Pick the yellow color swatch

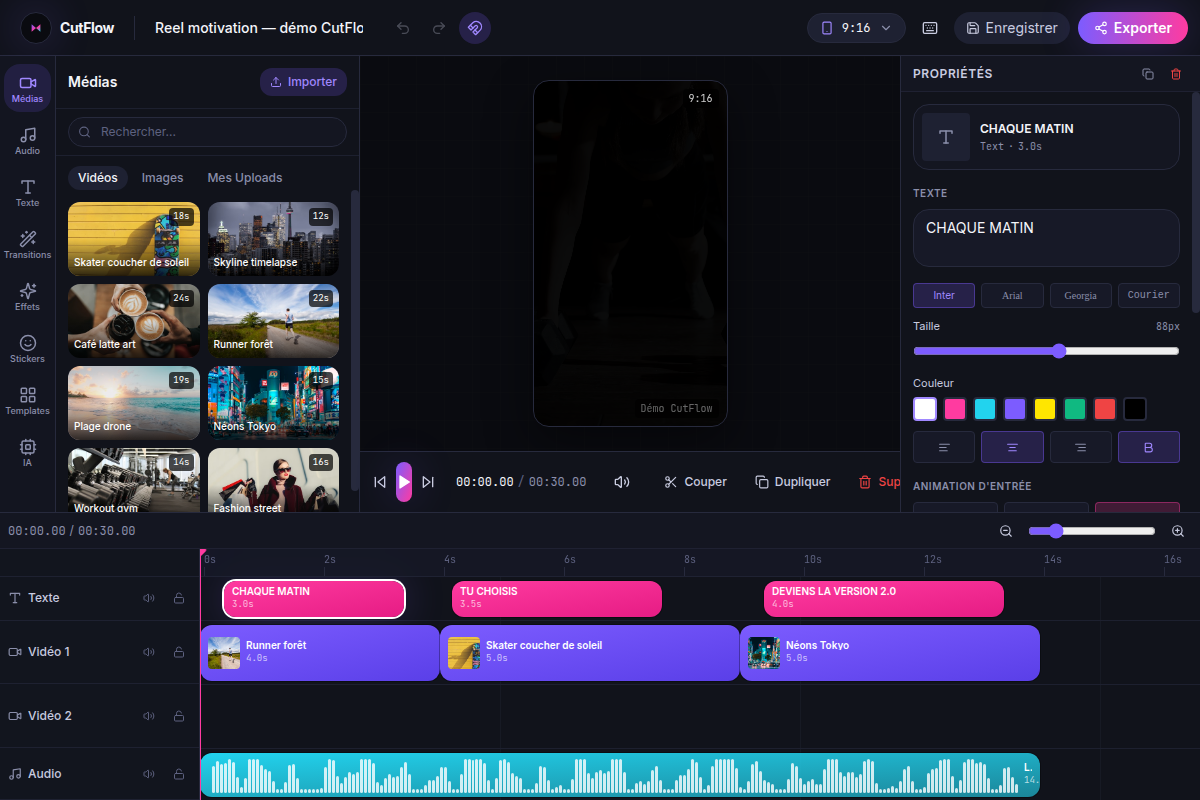[x=1045, y=409]
